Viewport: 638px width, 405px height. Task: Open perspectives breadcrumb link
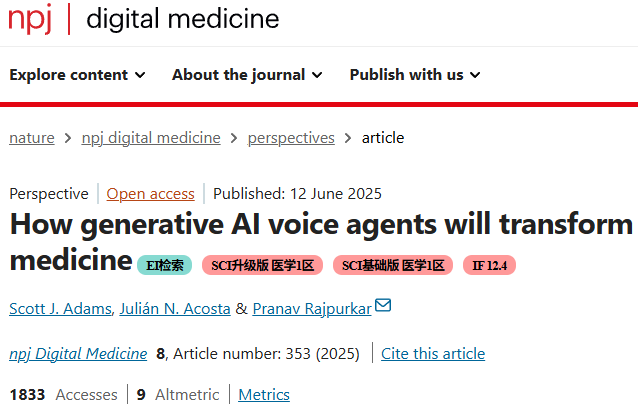tap(291, 138)
